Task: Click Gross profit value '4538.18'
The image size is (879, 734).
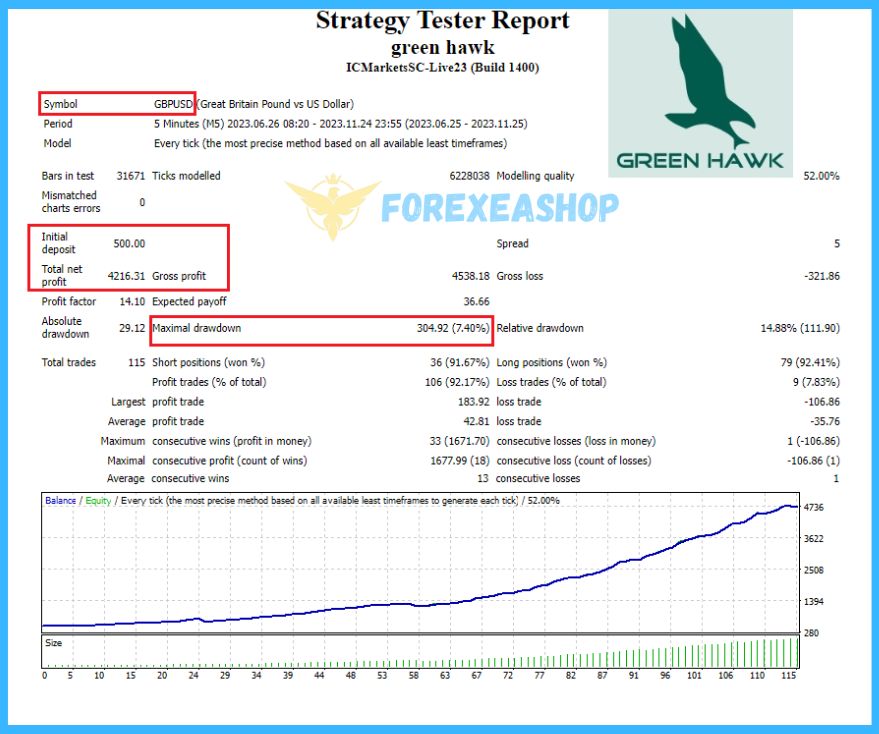Action: pyautogui.click(x=471, y=276)
